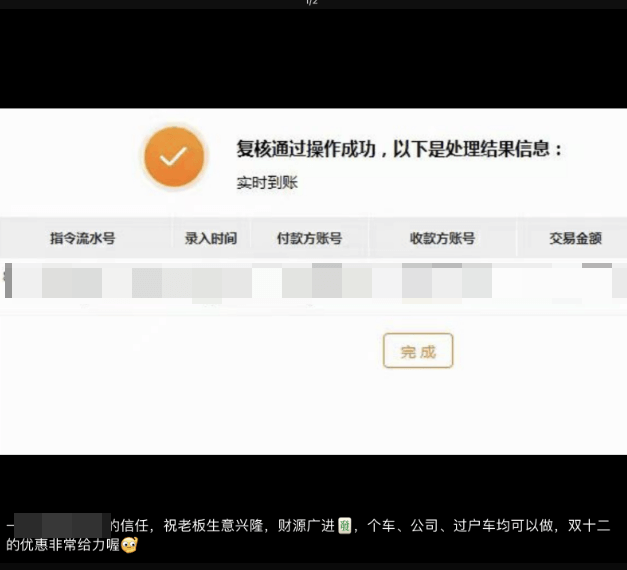Select the 指令流水号 column header
This screenshot has width=627, height=570.
pyautogui.click(x=83, y=238)
